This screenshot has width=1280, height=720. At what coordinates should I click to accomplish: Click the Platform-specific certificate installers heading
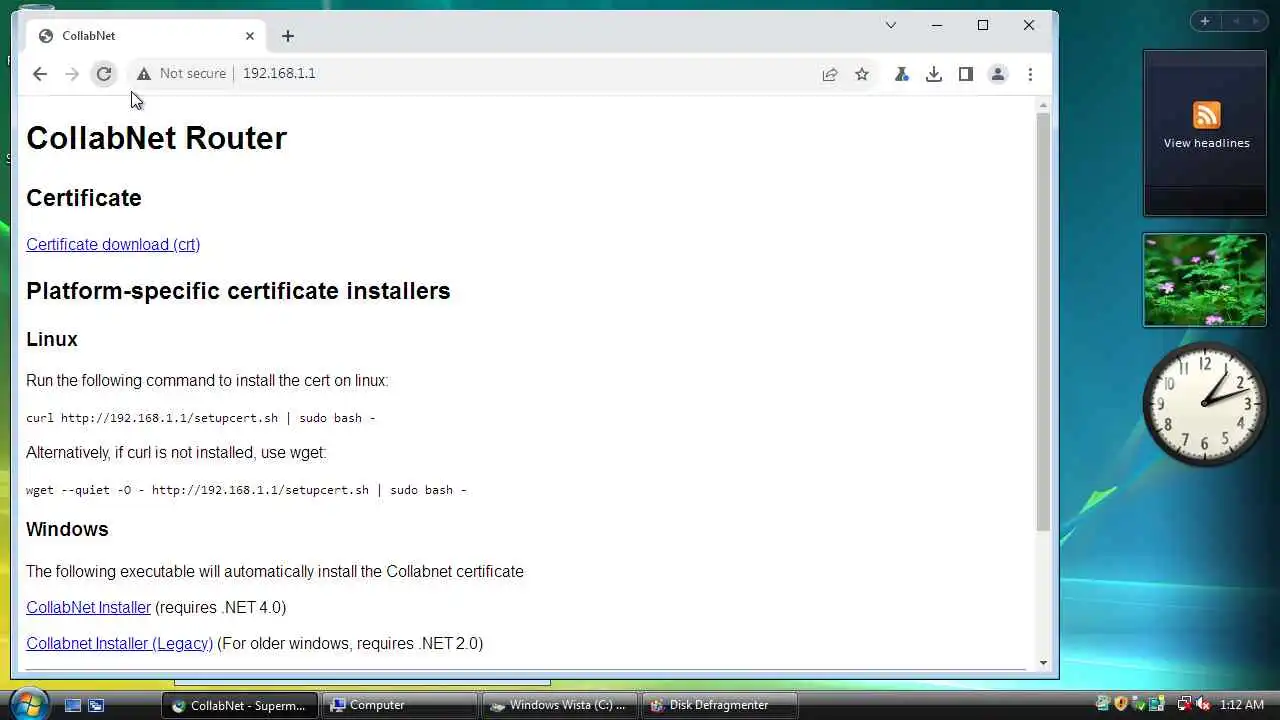(x=238, y=291)
